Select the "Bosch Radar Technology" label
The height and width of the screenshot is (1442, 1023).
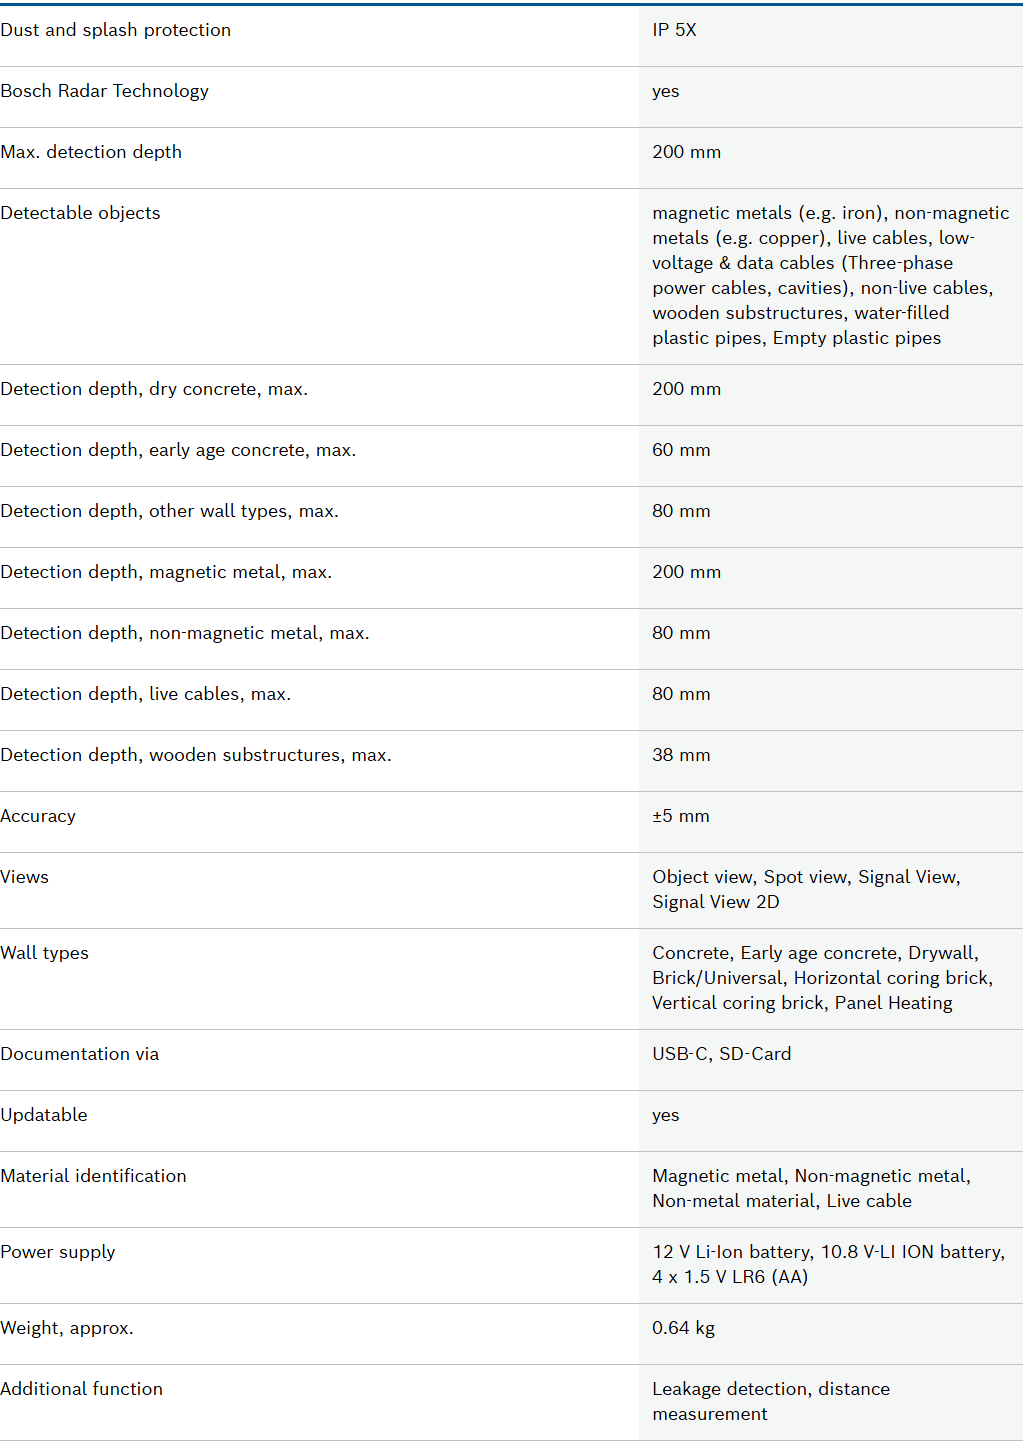tap(105, 91)
